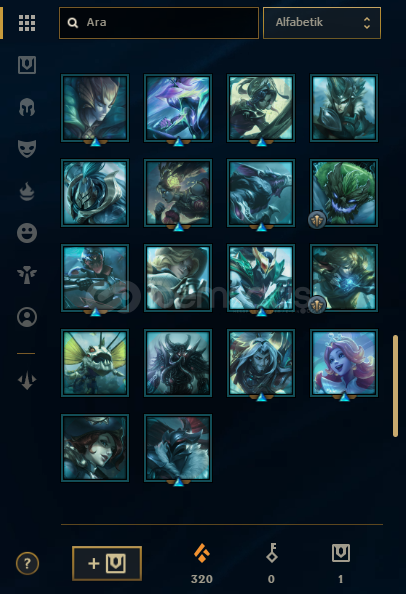Click the loot list vertical scrollbar
This screenshot has height=594, width=406.
pos(395,386)
